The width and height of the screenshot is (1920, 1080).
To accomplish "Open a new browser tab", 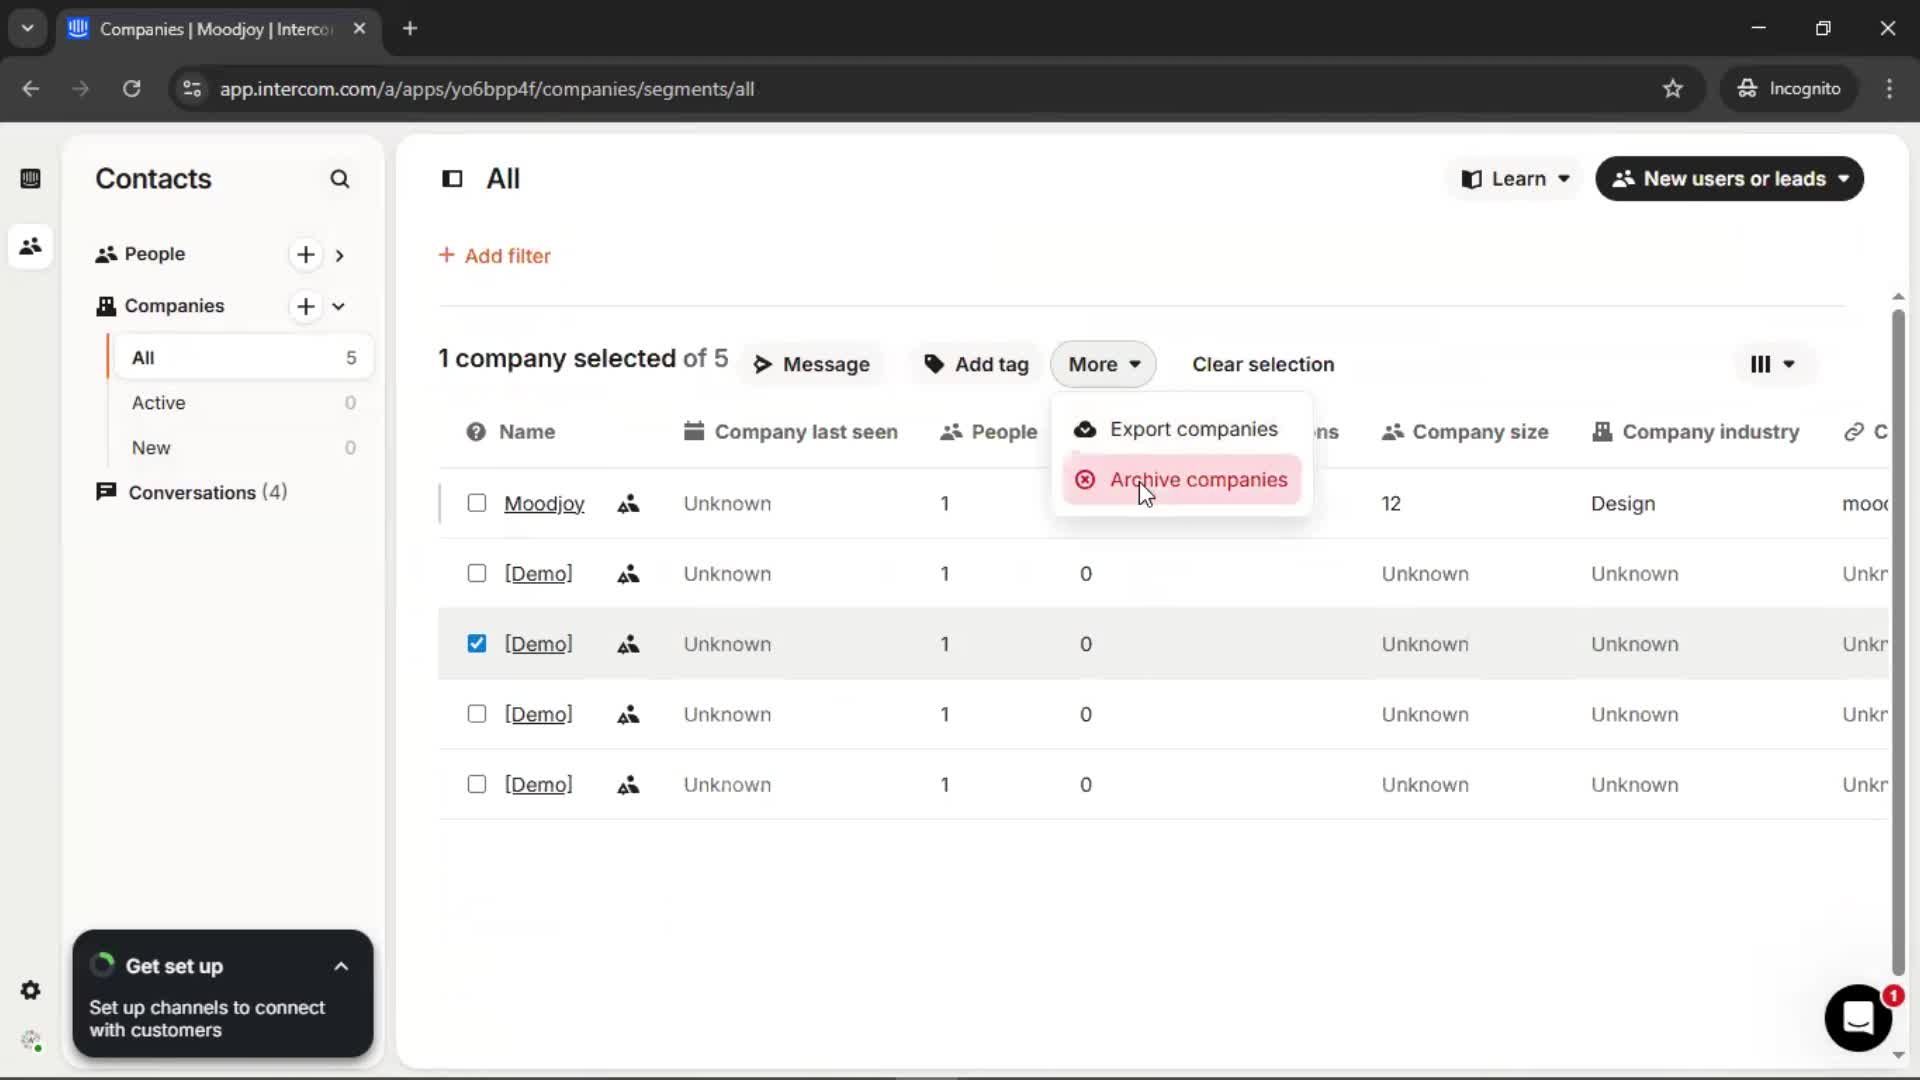I will tap(410, 28).
